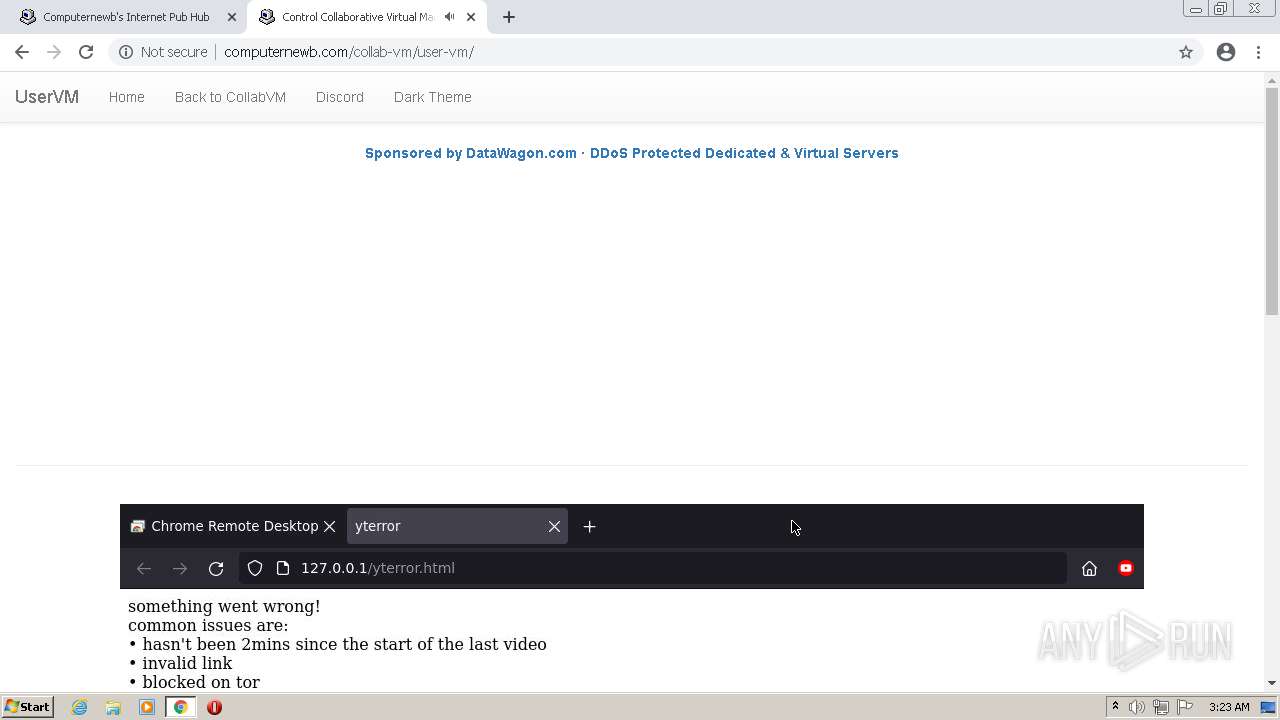1280x720 pixels.
Task: Switch to Computernewb's Internet Pub Hub tab
Action: (126, 17)
